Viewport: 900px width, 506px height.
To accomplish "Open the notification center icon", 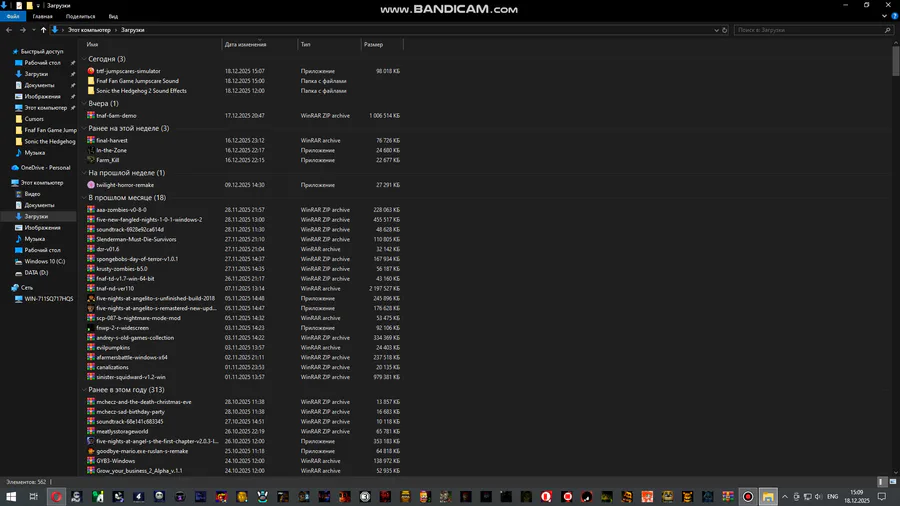I will [882, 497].
